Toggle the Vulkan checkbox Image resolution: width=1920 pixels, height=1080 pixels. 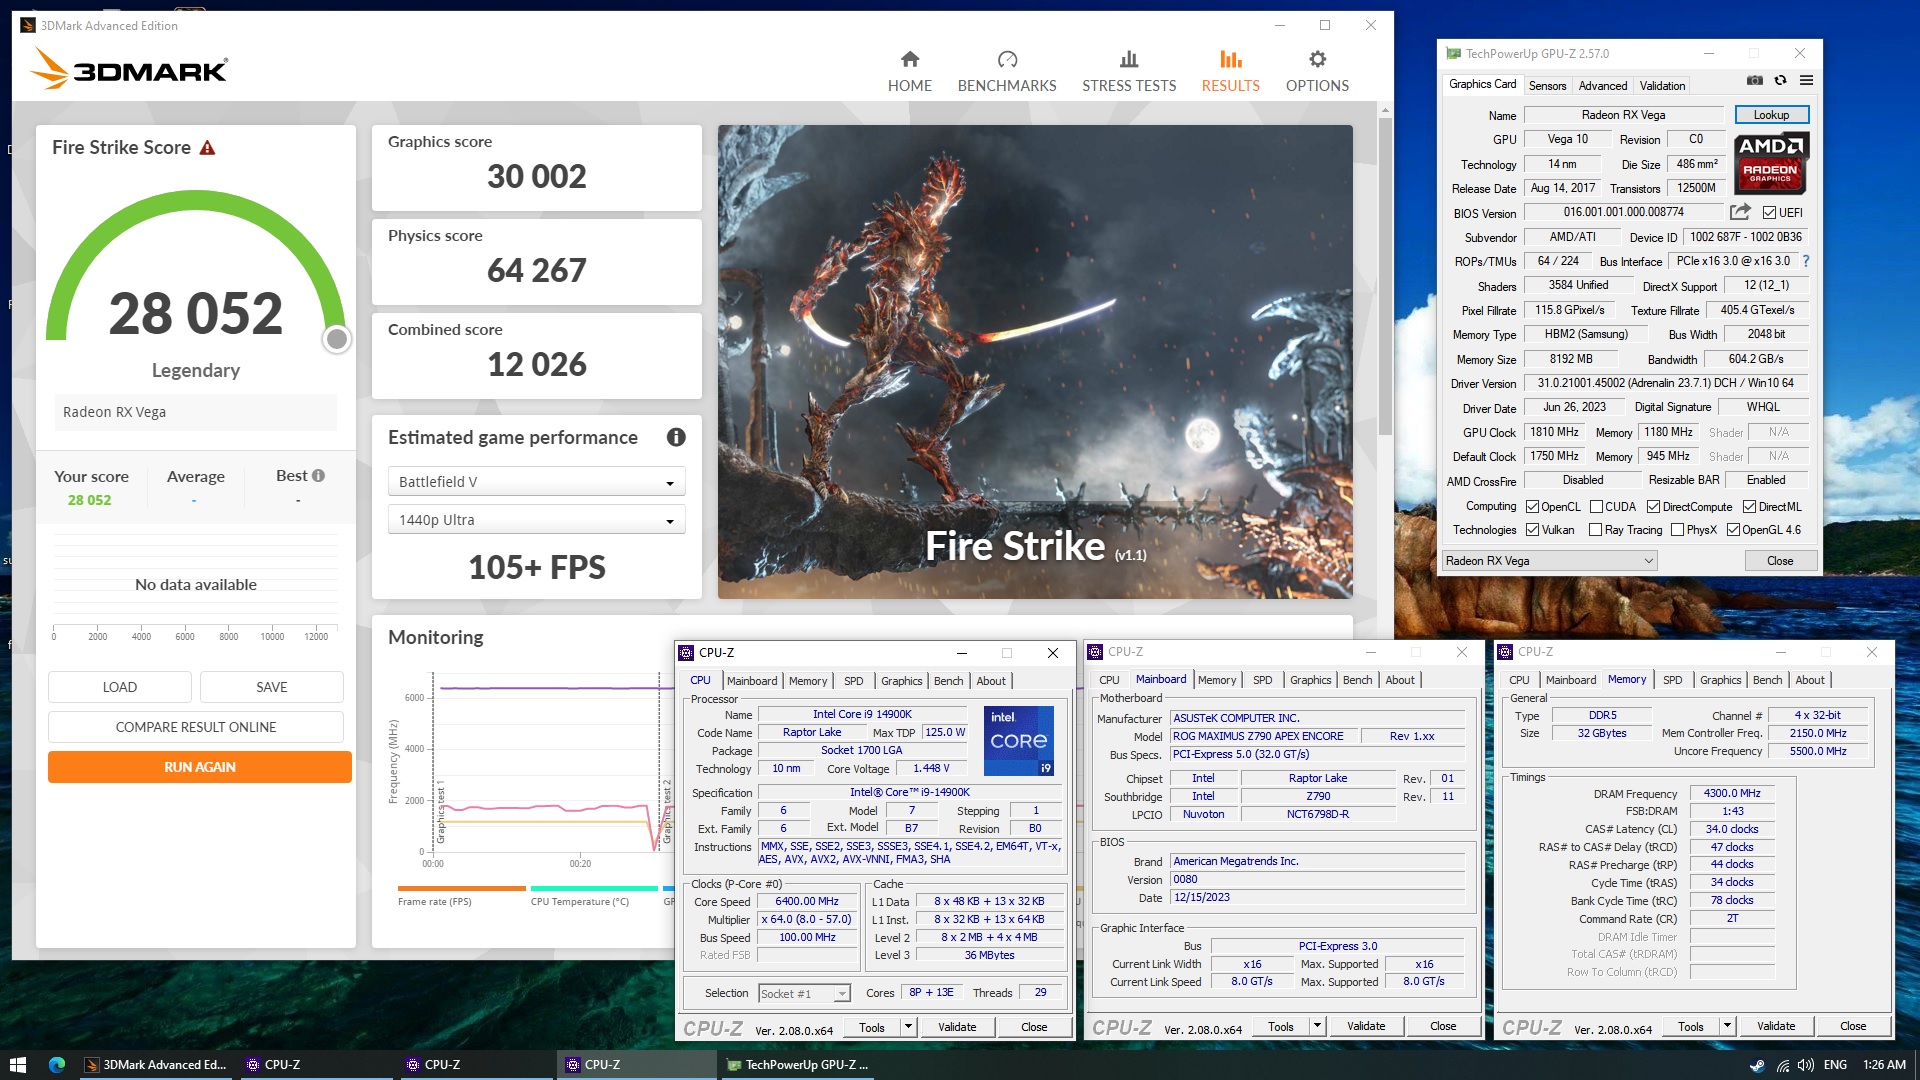(x=1532, y=530)
